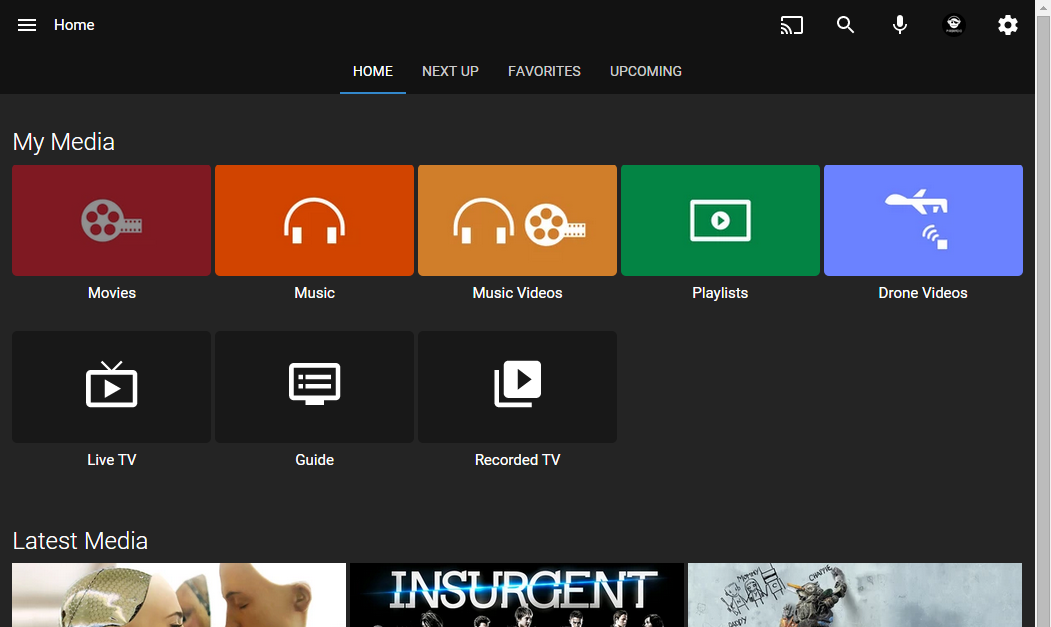Open settings via the gear icon
This screenshot has width=1051, height=627.
[x=1008, y=25]
